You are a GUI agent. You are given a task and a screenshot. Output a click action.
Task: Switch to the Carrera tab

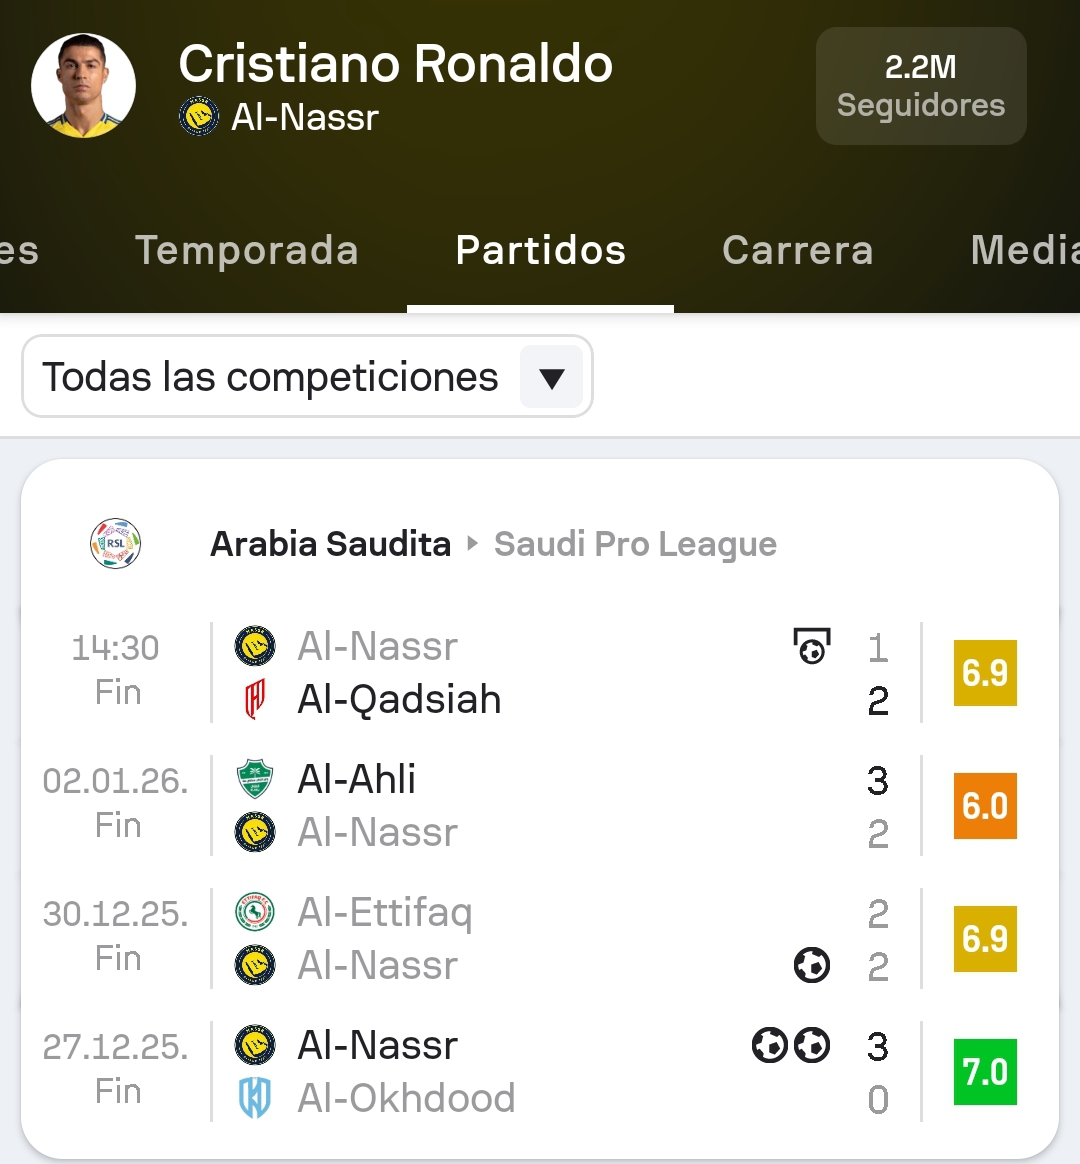[798, 250]
